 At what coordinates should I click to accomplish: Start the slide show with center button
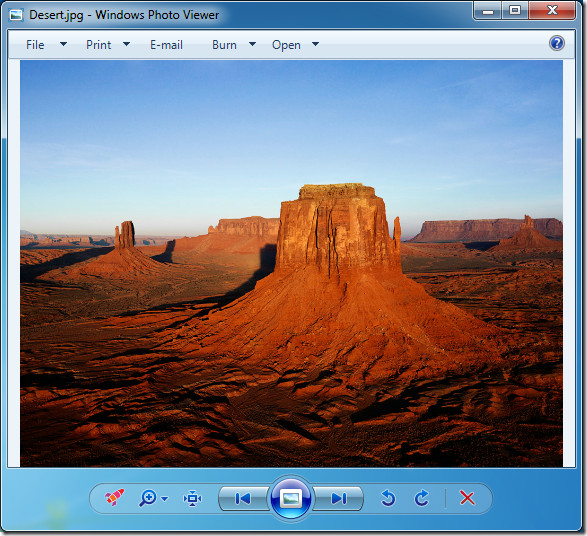click(x=291, y=498)
